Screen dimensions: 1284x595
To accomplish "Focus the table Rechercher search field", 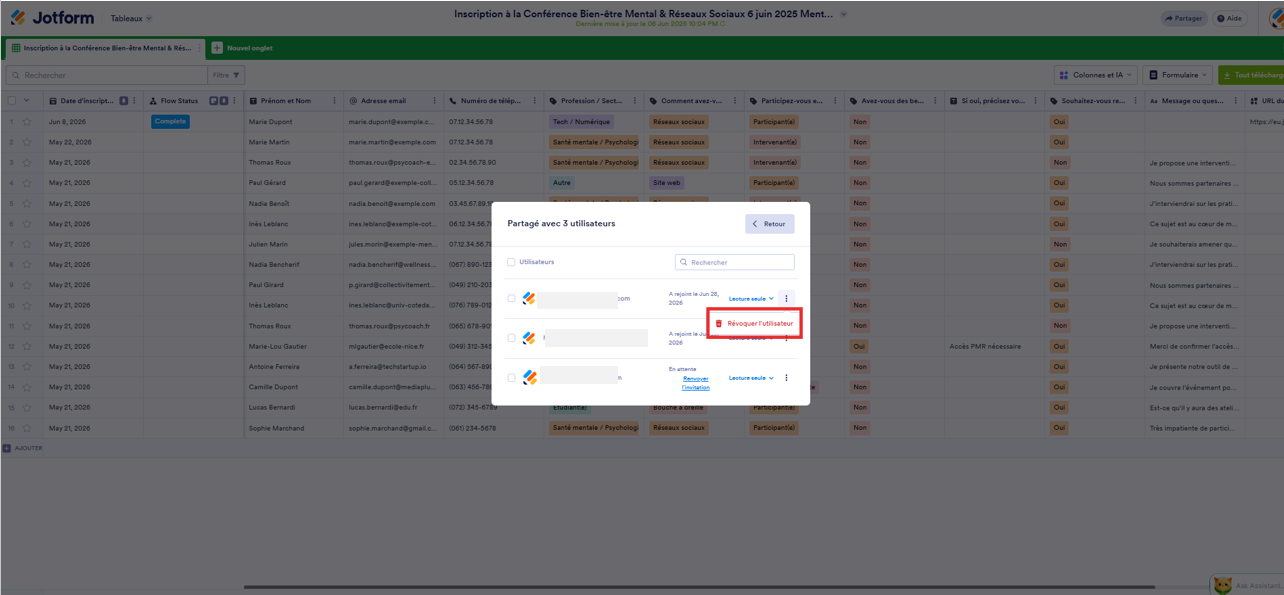I will pos(107,75).
